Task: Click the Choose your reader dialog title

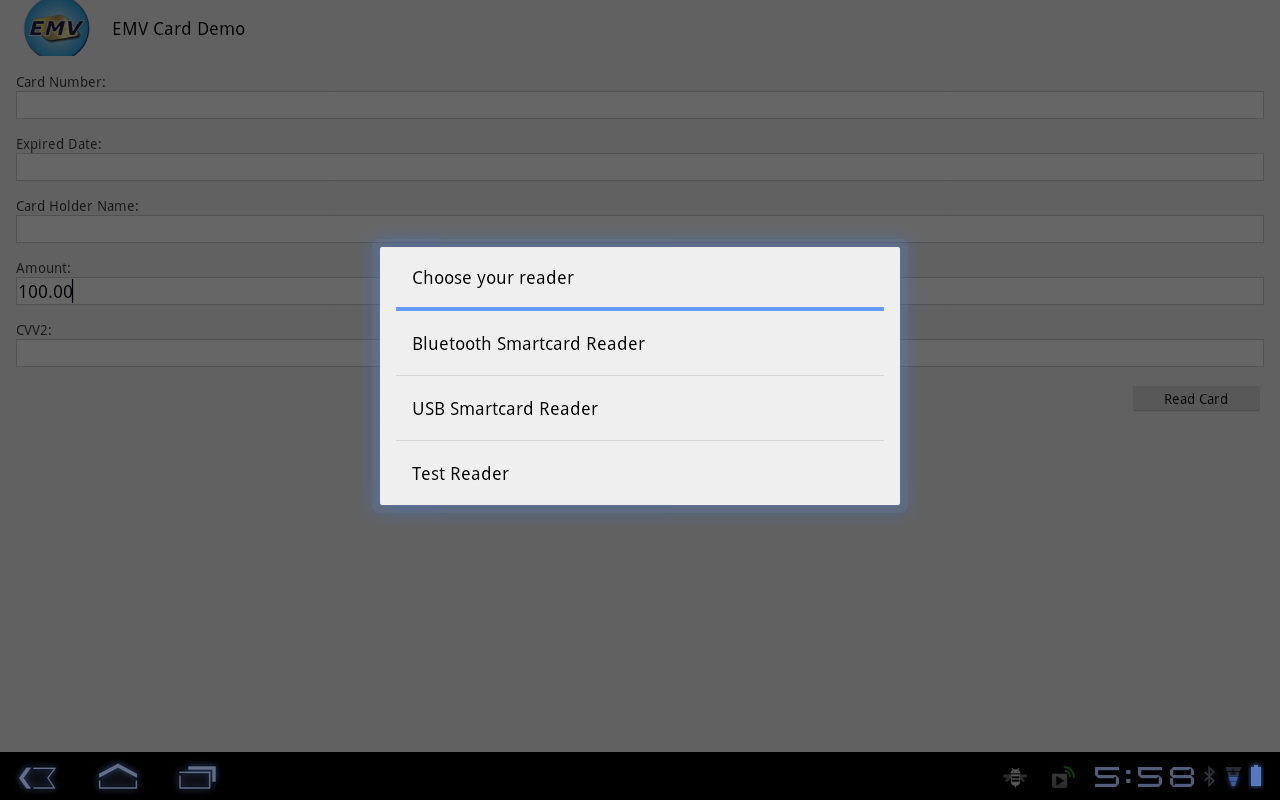Action: (493, 278)
